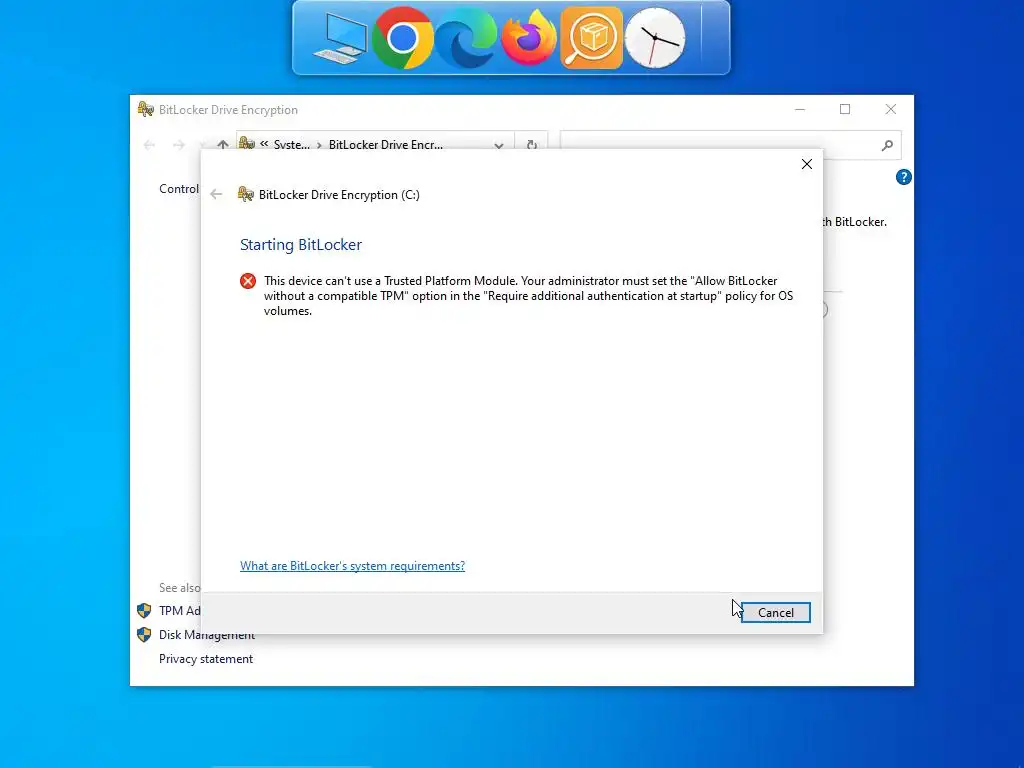Viewport: 1024px width, 768px height.
Task: Click the red error icon in dialog
Action: (248, 281)
